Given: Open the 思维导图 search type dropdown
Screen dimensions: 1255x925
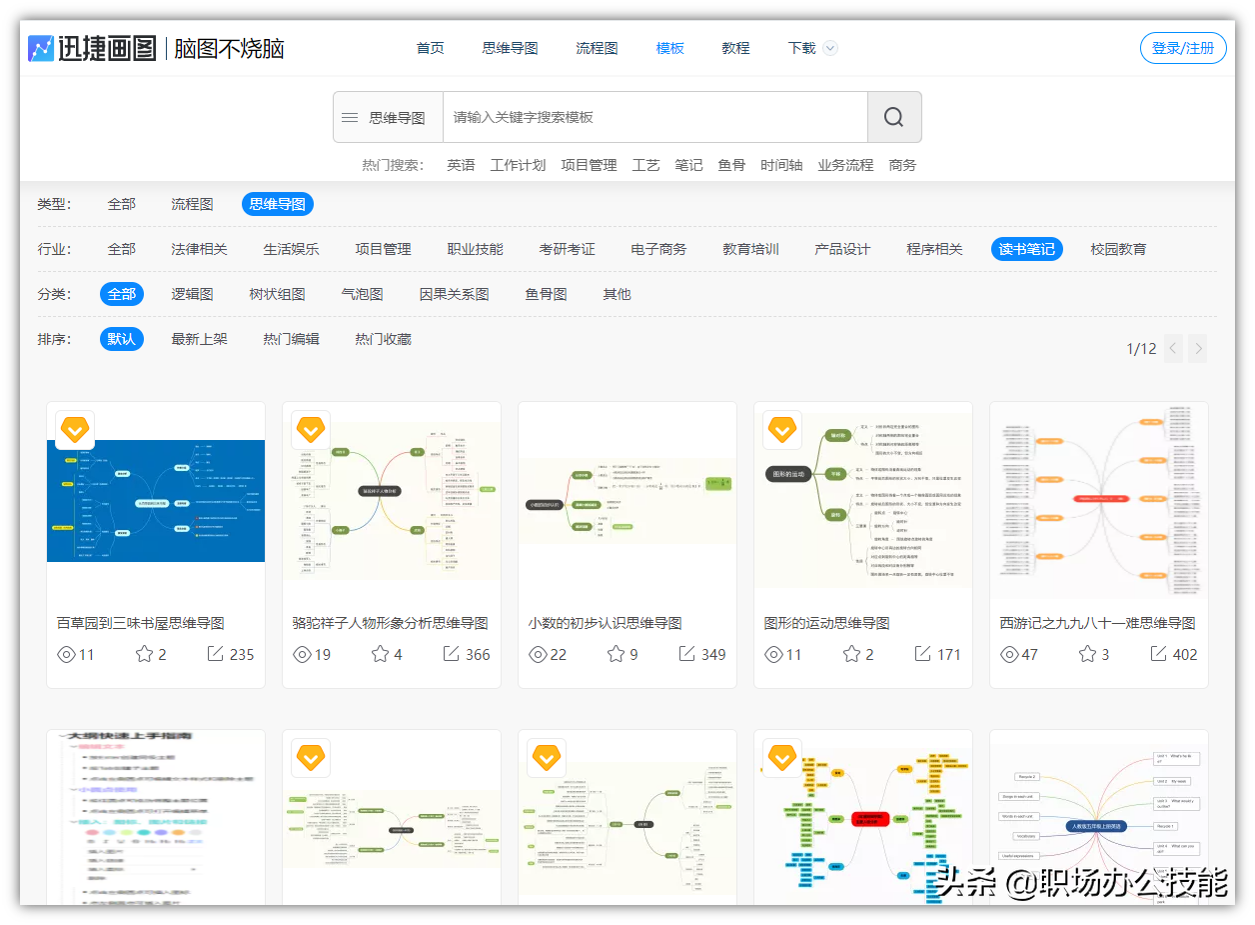Looking at the screenshot, I should [399, 117].
